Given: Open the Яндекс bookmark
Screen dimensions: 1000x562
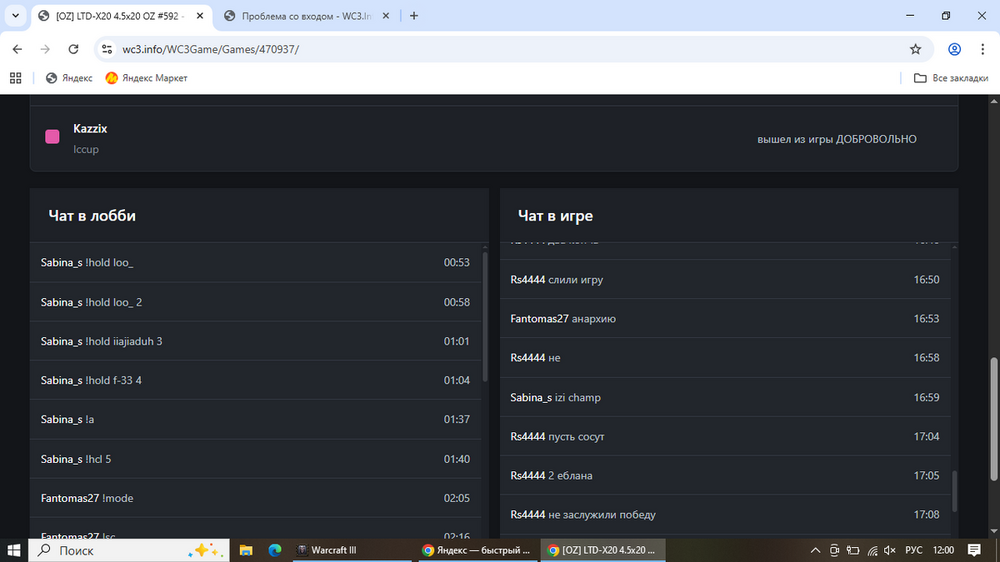Looking at the screenshot, I should (x=69, y=78).
